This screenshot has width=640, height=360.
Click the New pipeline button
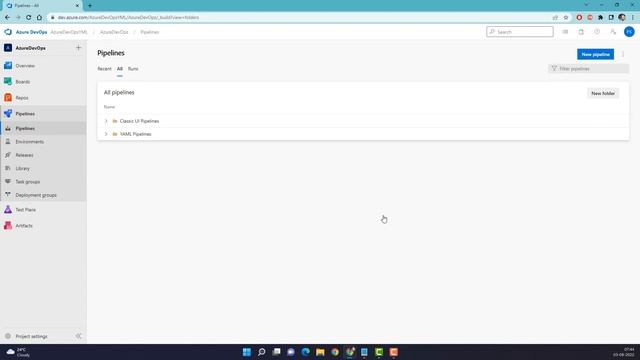click(x=595, y=54)
